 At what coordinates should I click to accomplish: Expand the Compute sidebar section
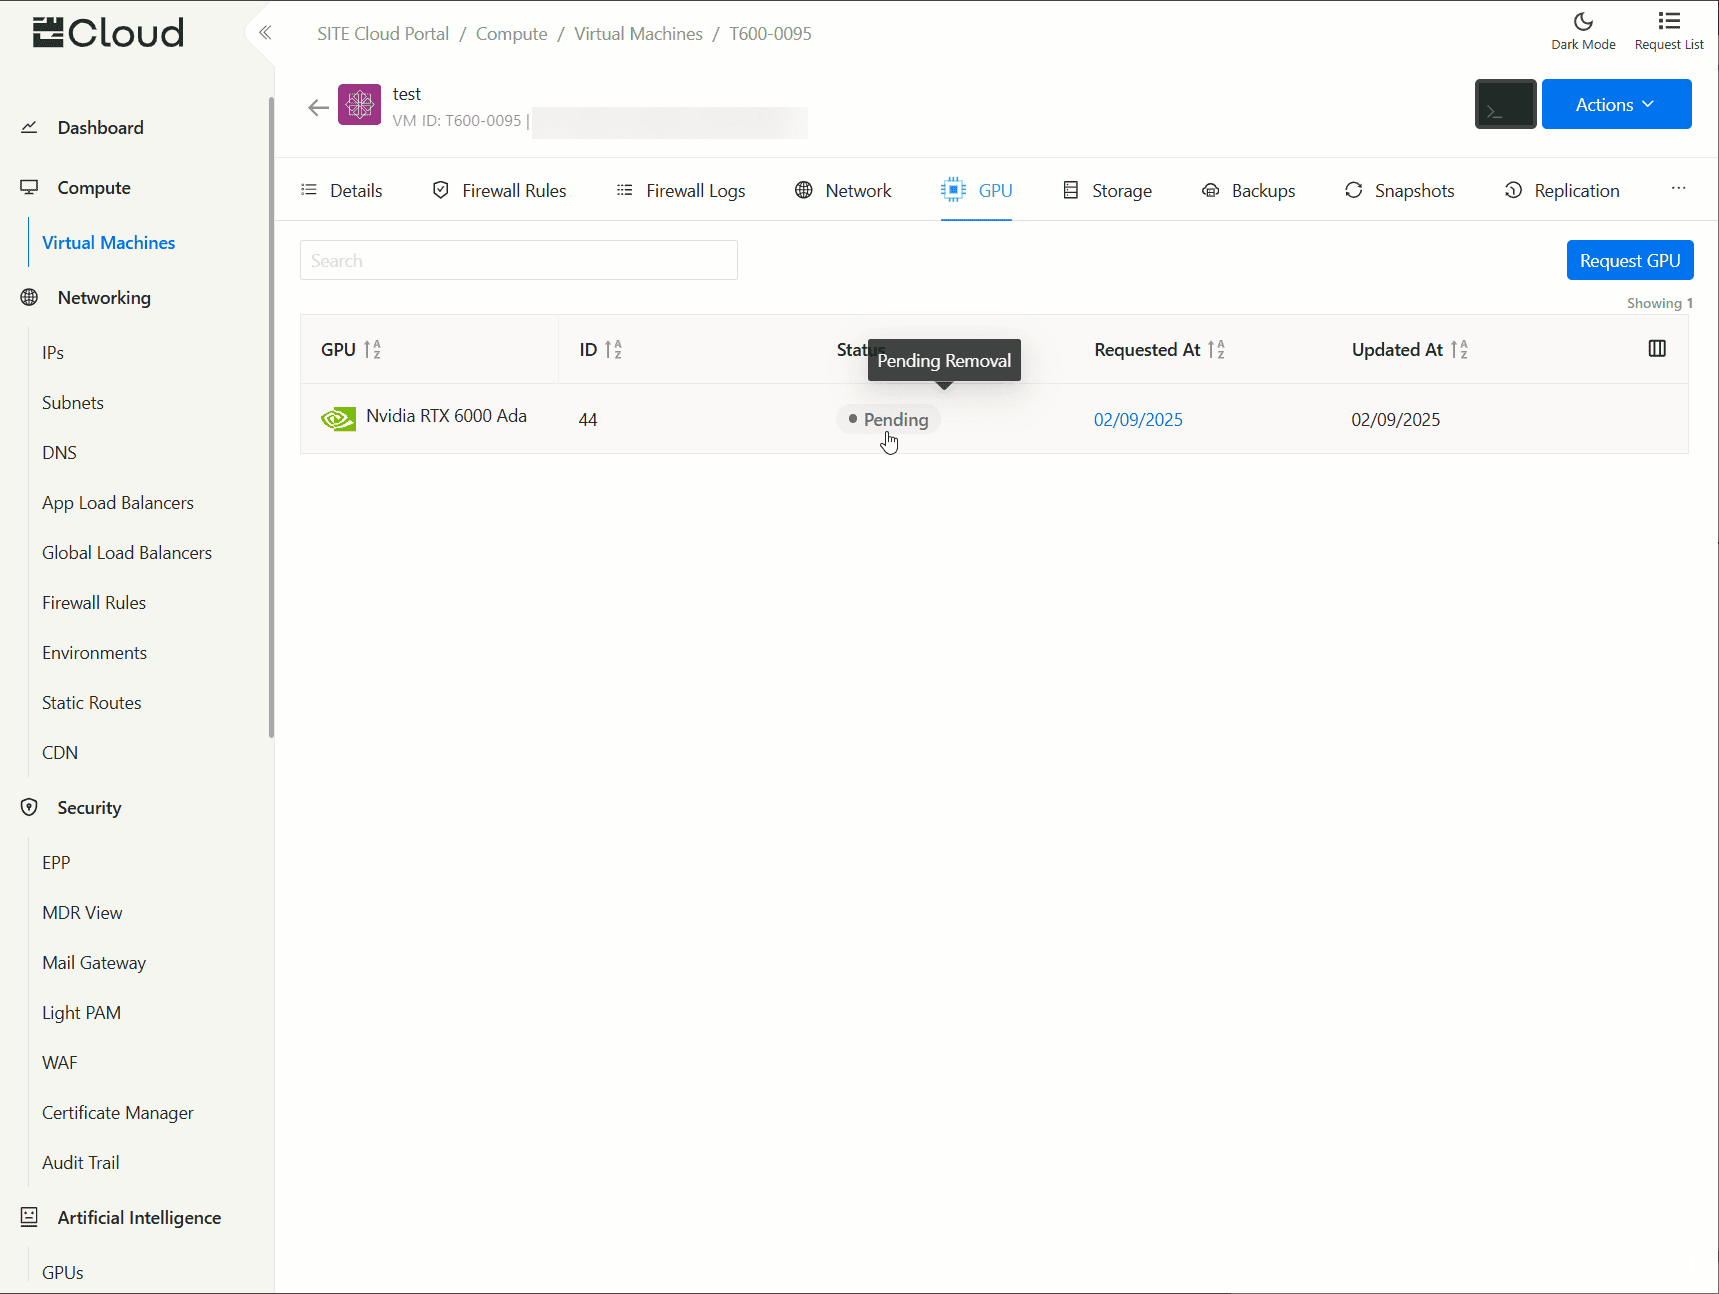(94, 188)
